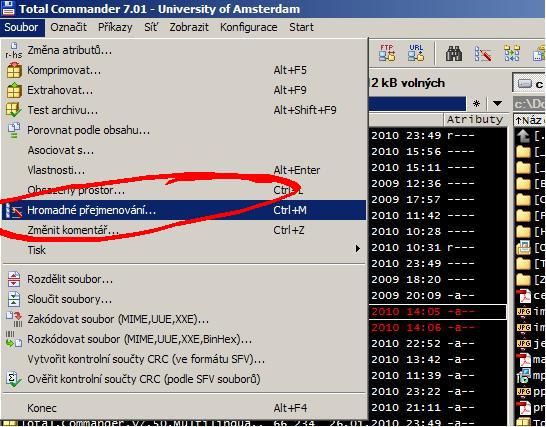This screenshot has width=546, height=427.
Task: Select Porovnat podle obsahu menu entry
Action: (184, 130)
